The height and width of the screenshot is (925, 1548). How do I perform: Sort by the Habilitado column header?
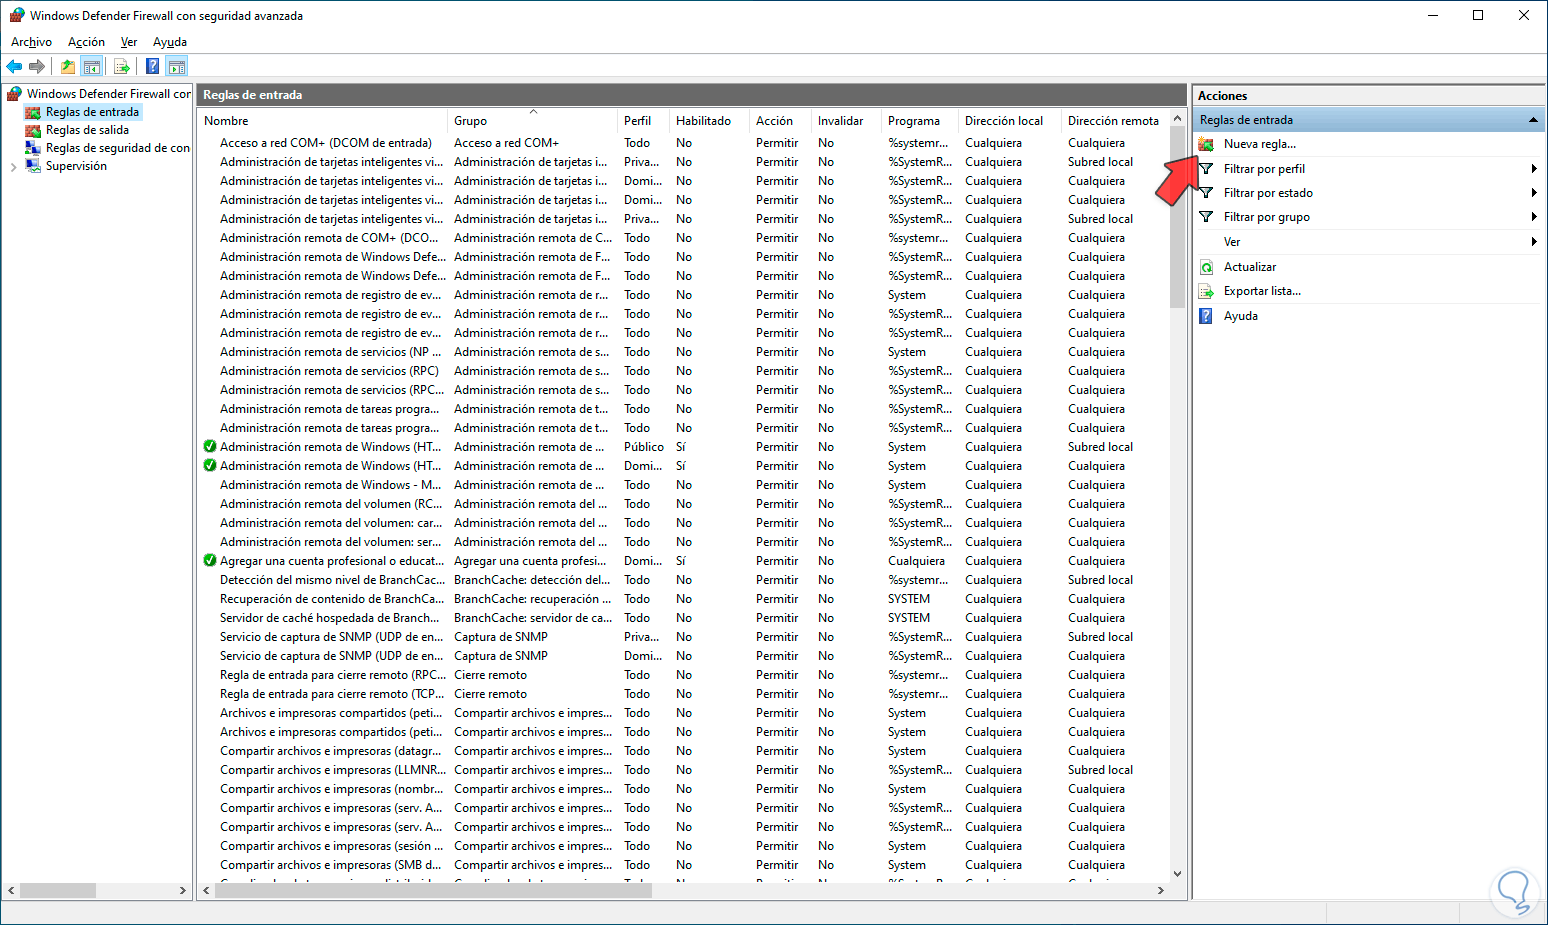[x=709, y=121]
